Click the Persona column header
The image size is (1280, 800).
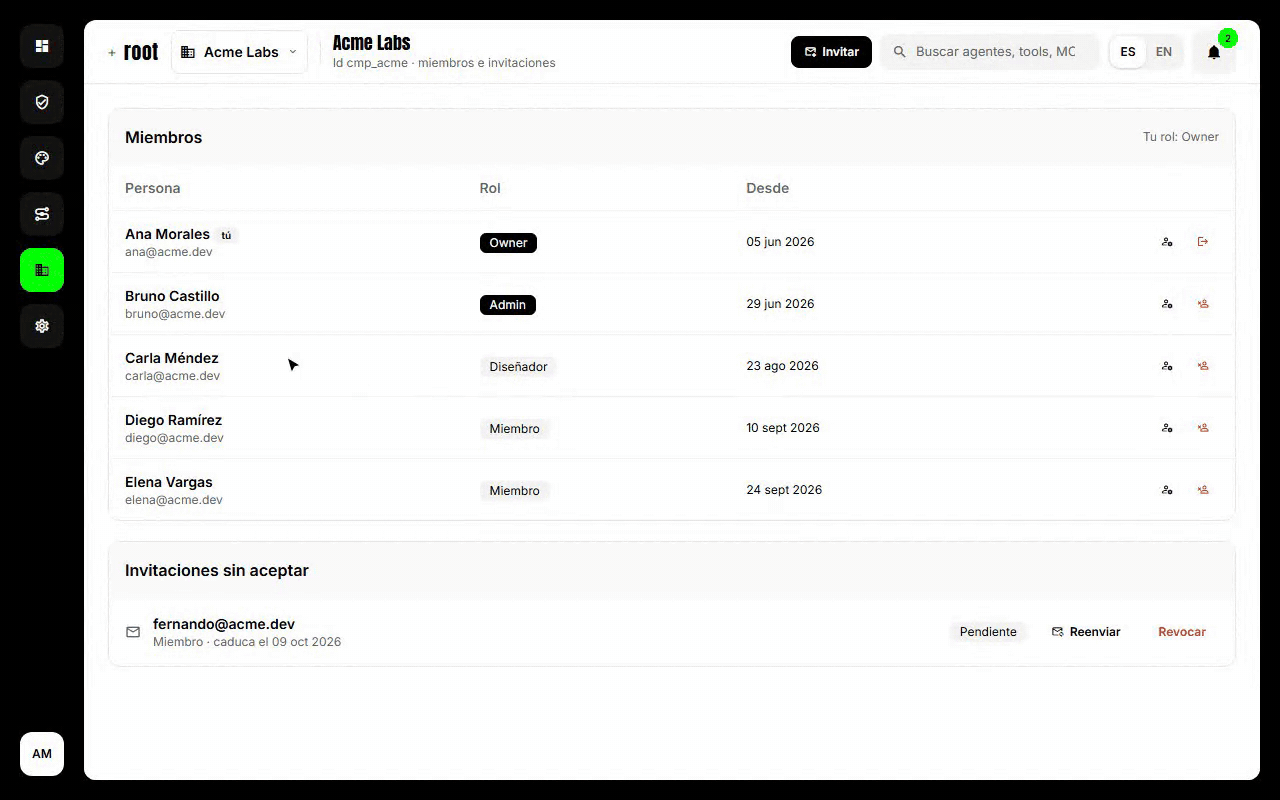tap(153, 188)
